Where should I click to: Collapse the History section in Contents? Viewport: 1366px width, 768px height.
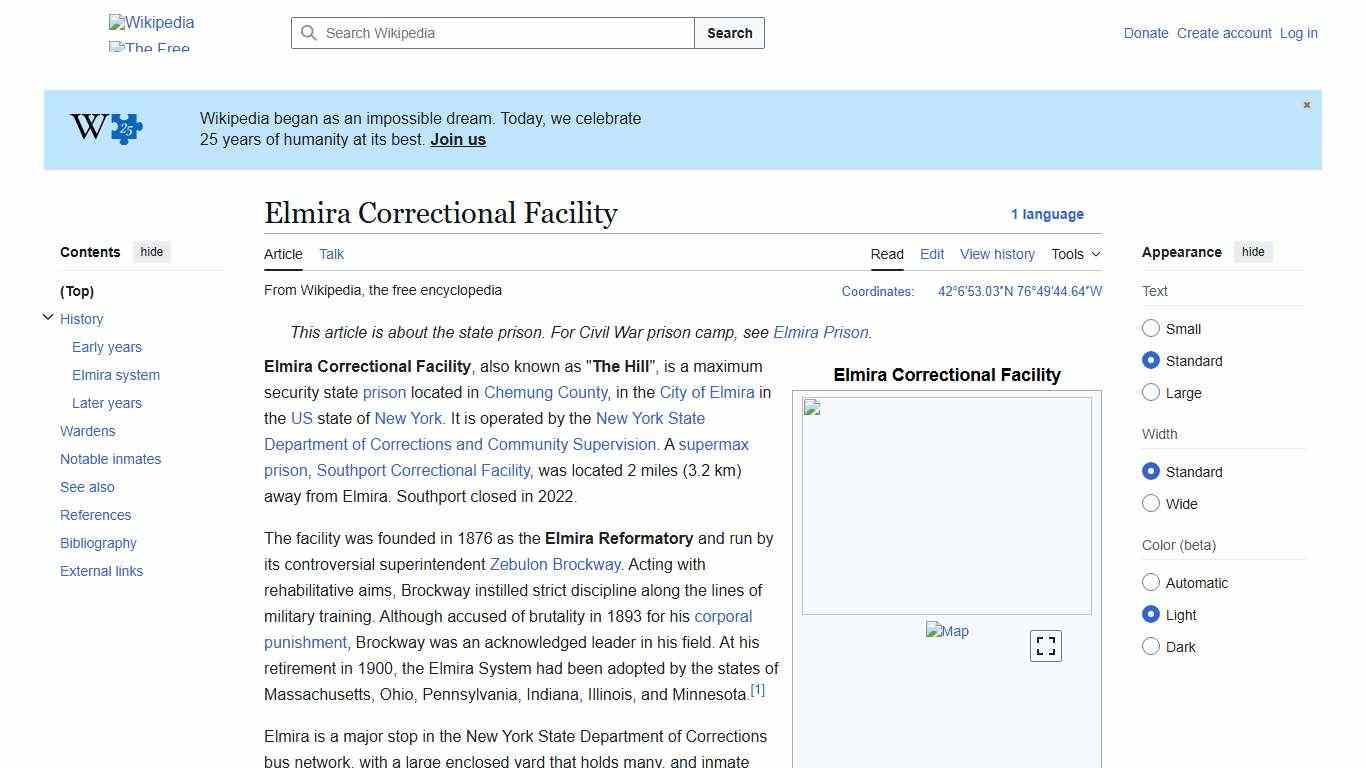48,316
